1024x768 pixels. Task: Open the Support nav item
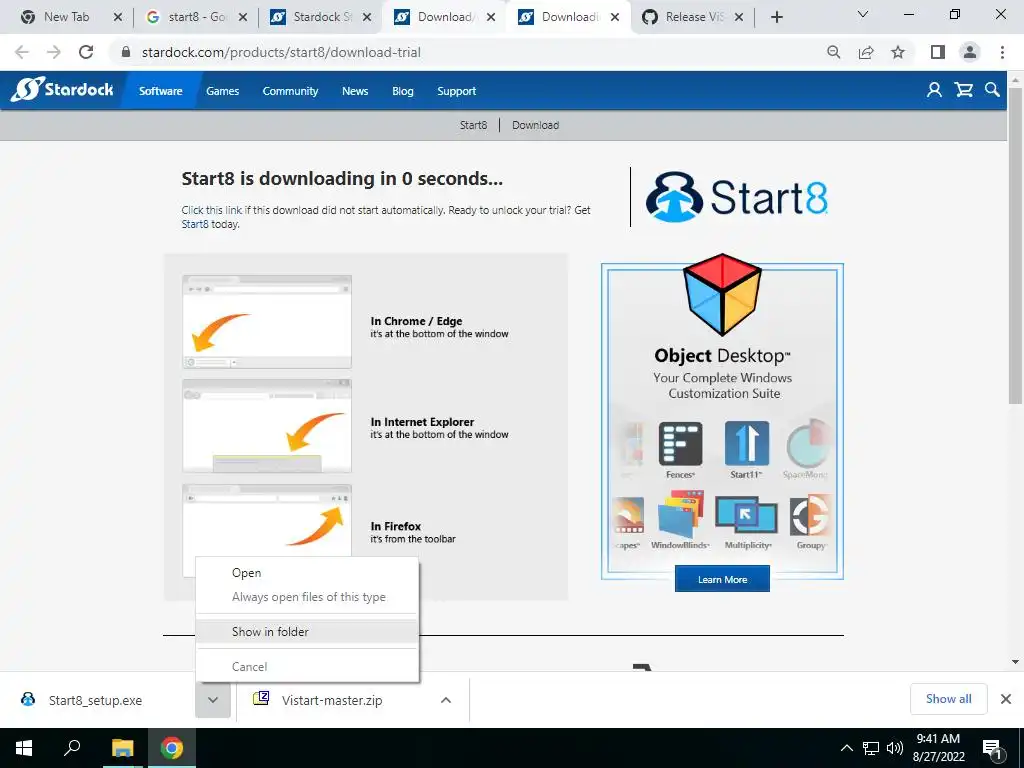pos(456,91)
